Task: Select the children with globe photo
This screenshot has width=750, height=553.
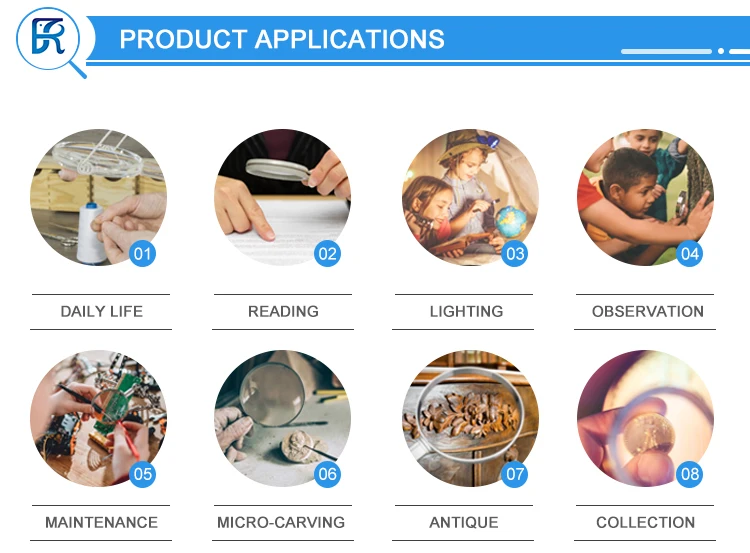Action: [x=470, y=197]
